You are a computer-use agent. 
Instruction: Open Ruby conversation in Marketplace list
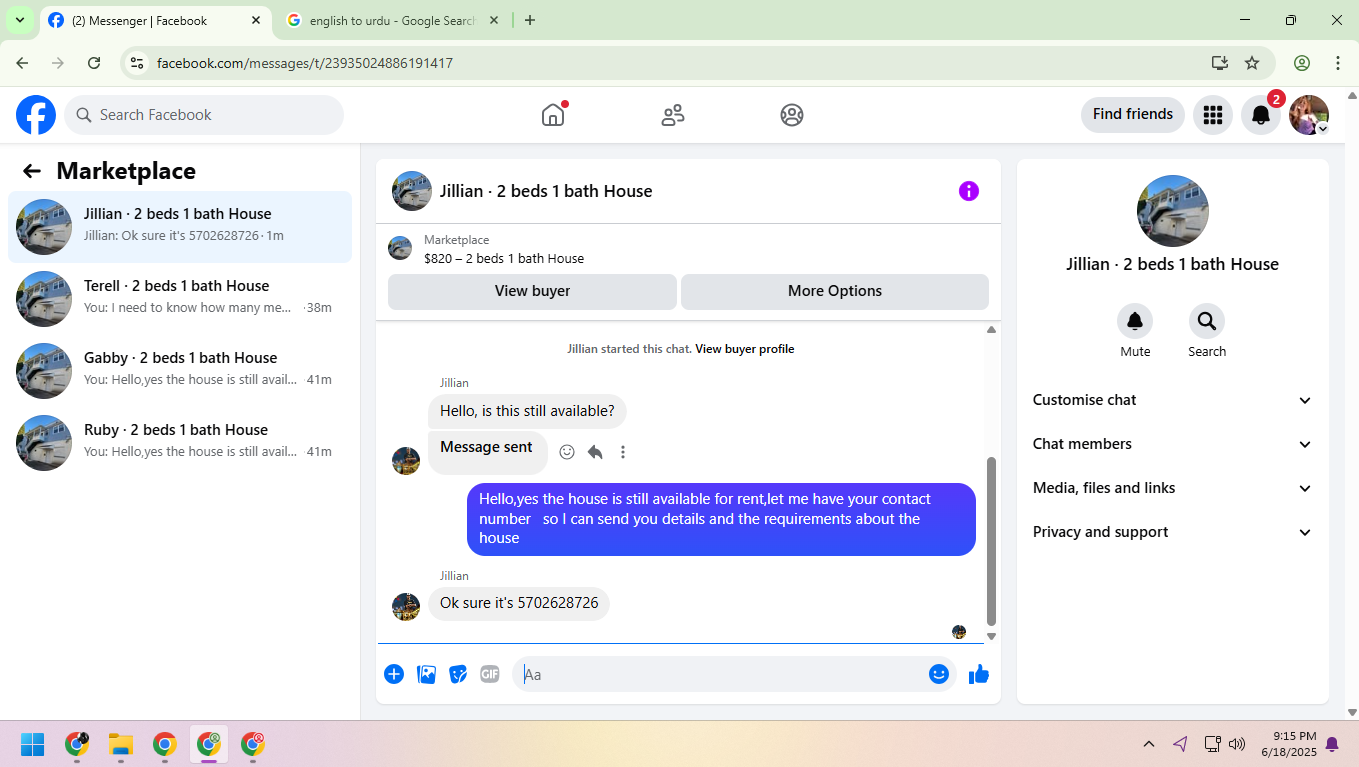180,443
